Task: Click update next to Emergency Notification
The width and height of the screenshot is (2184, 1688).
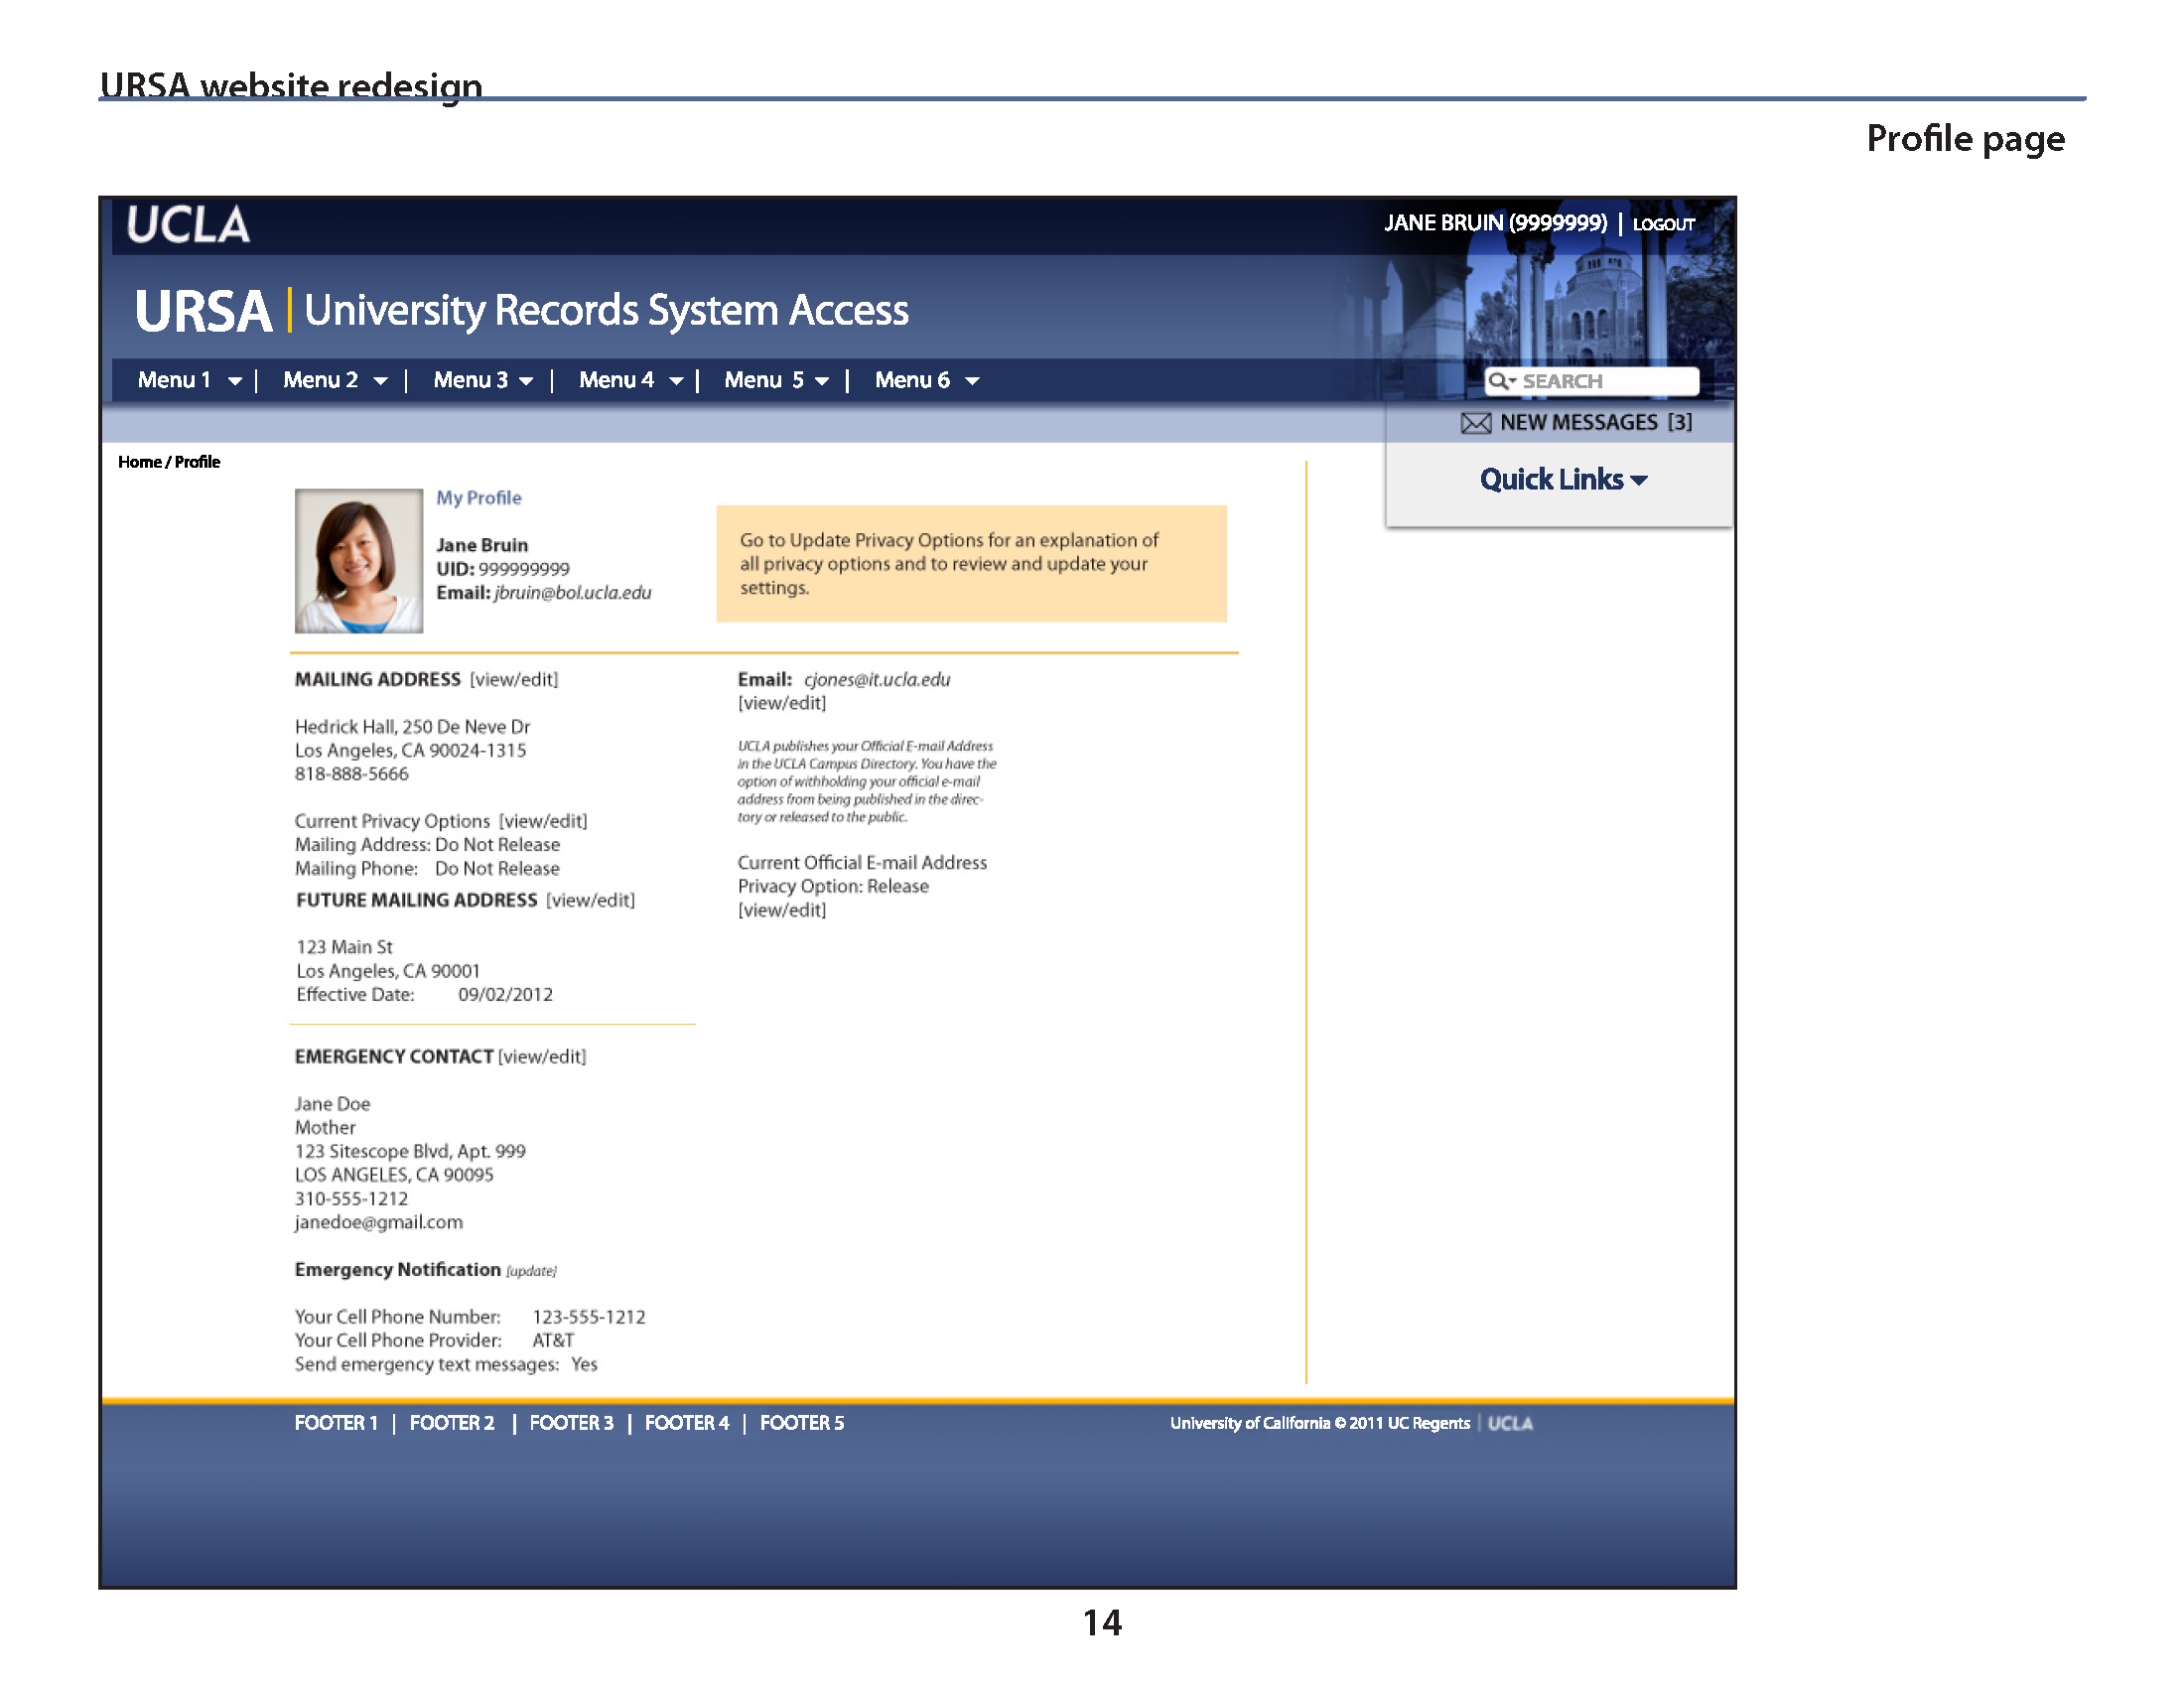Action: (531, 1271)
